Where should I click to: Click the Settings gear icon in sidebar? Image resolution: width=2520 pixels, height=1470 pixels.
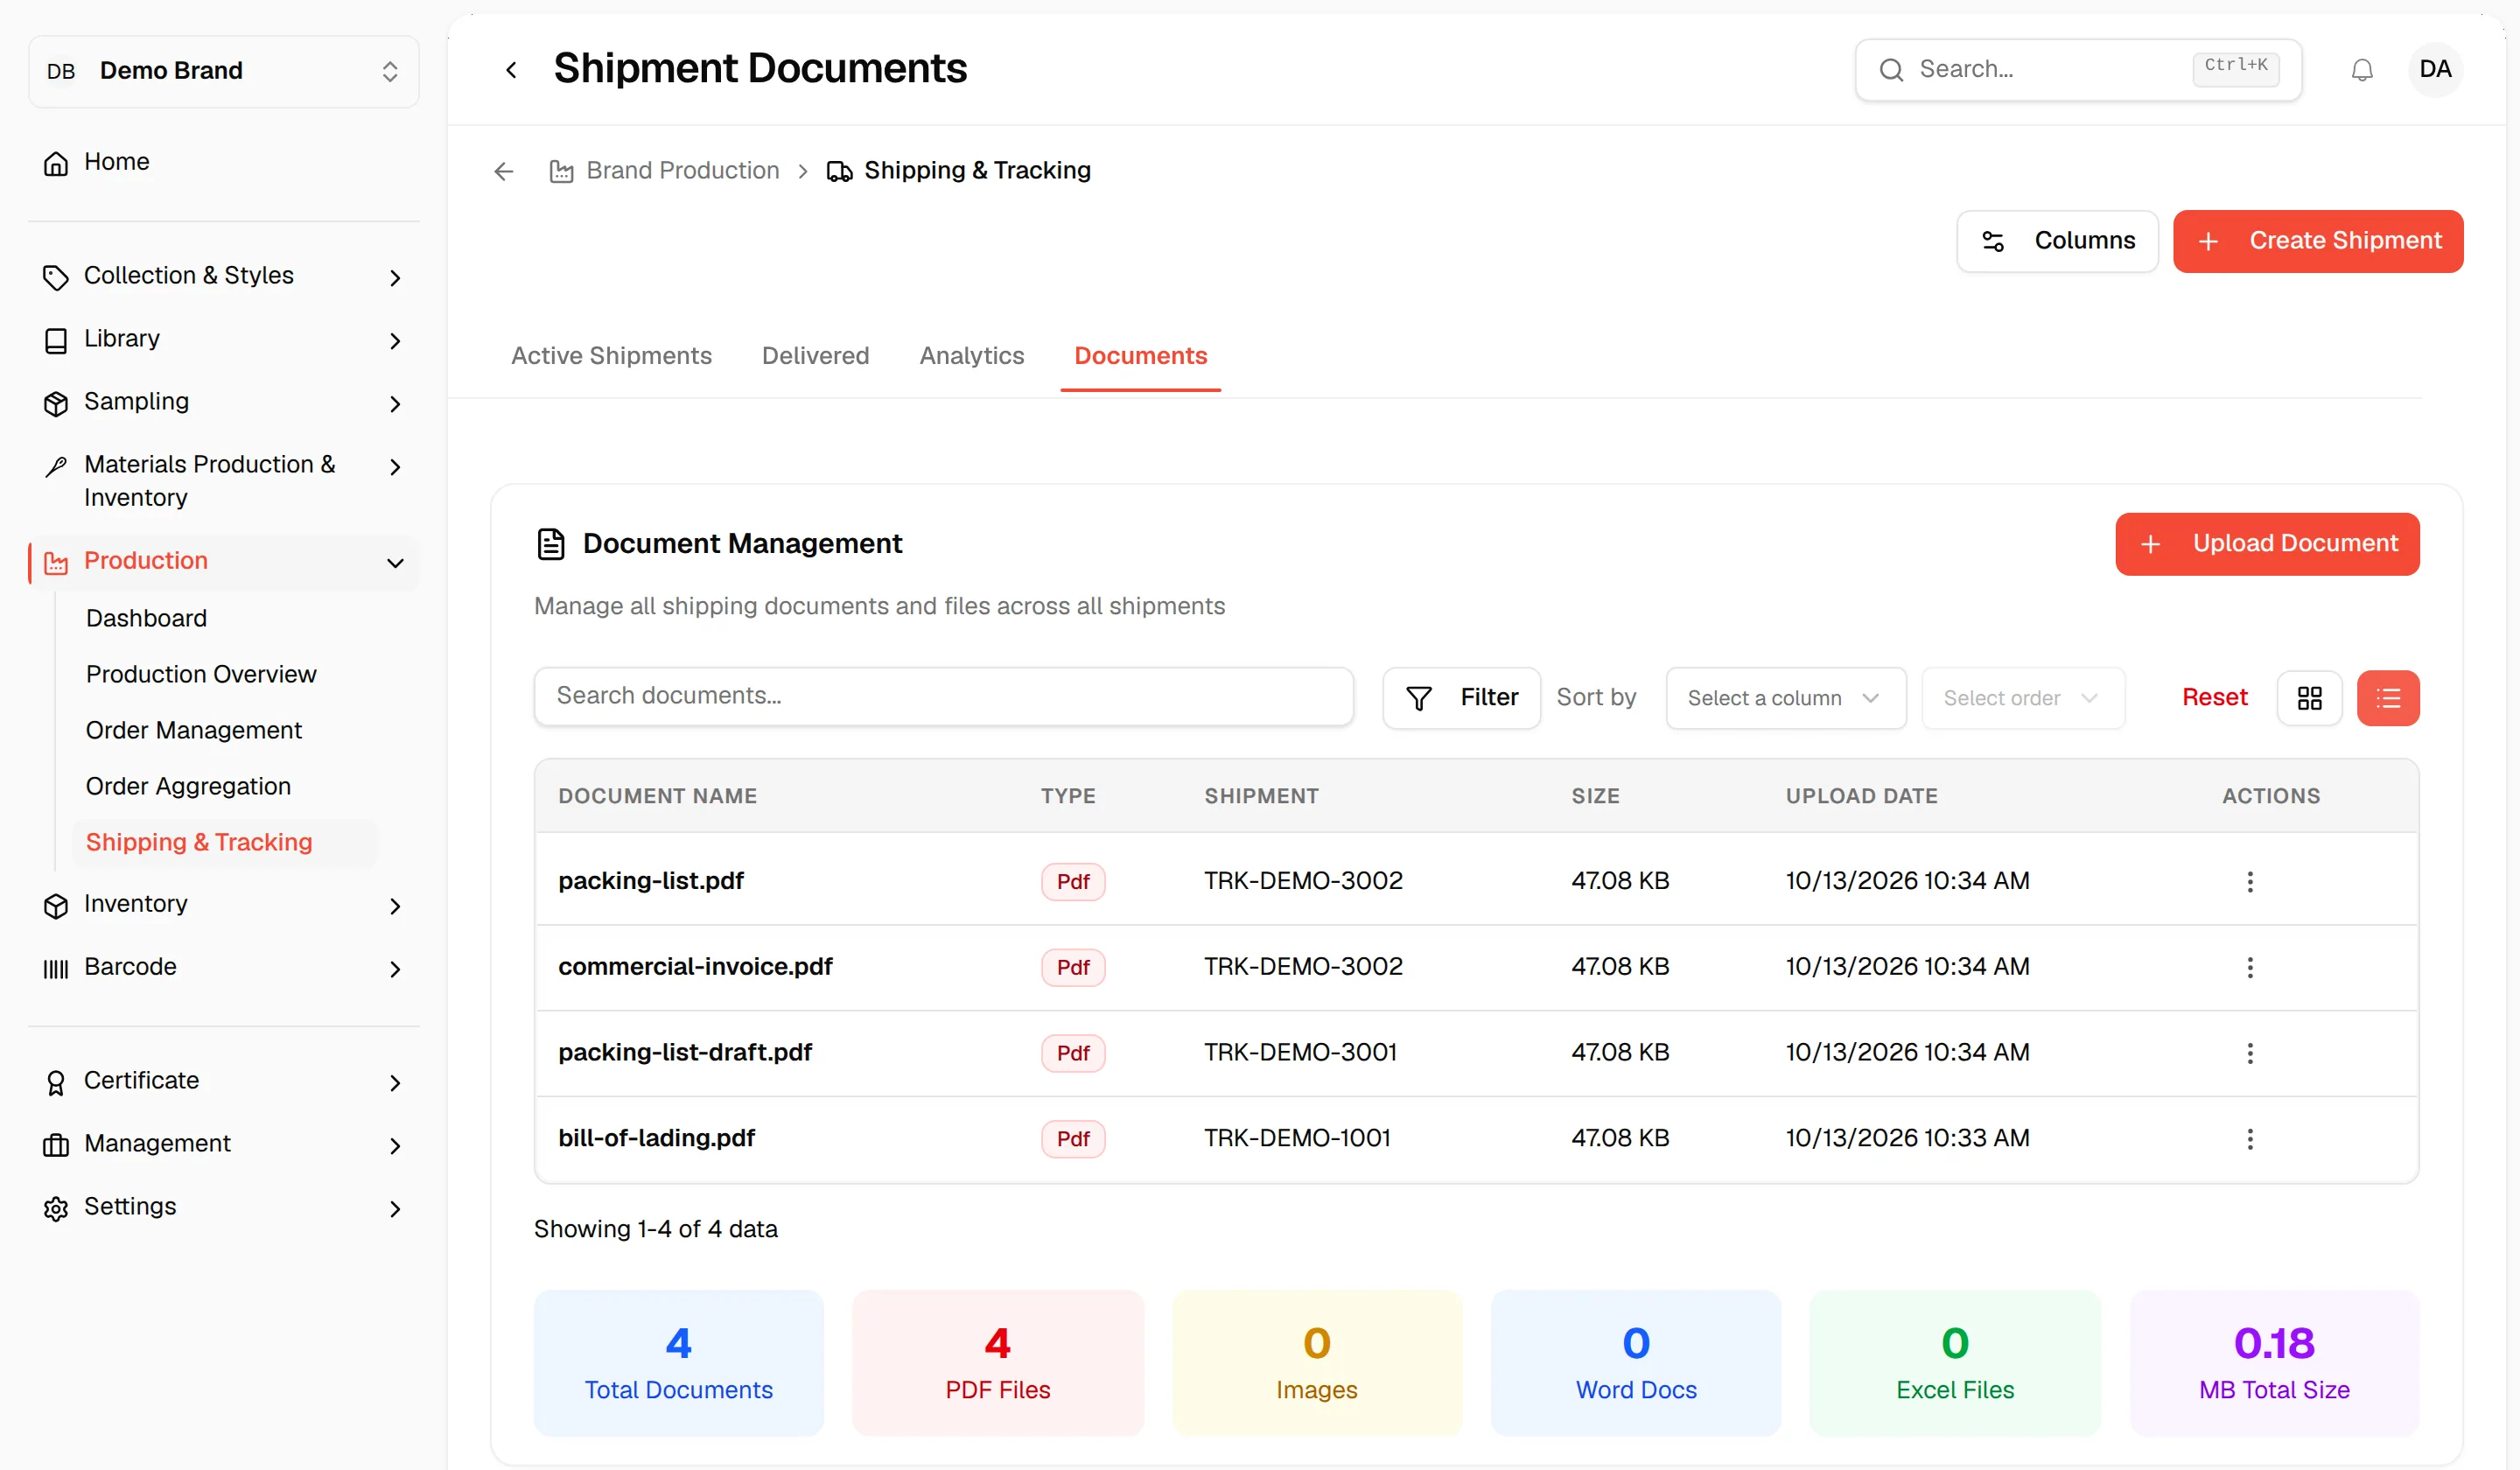pyautogui.click(x=56, y=1209)
